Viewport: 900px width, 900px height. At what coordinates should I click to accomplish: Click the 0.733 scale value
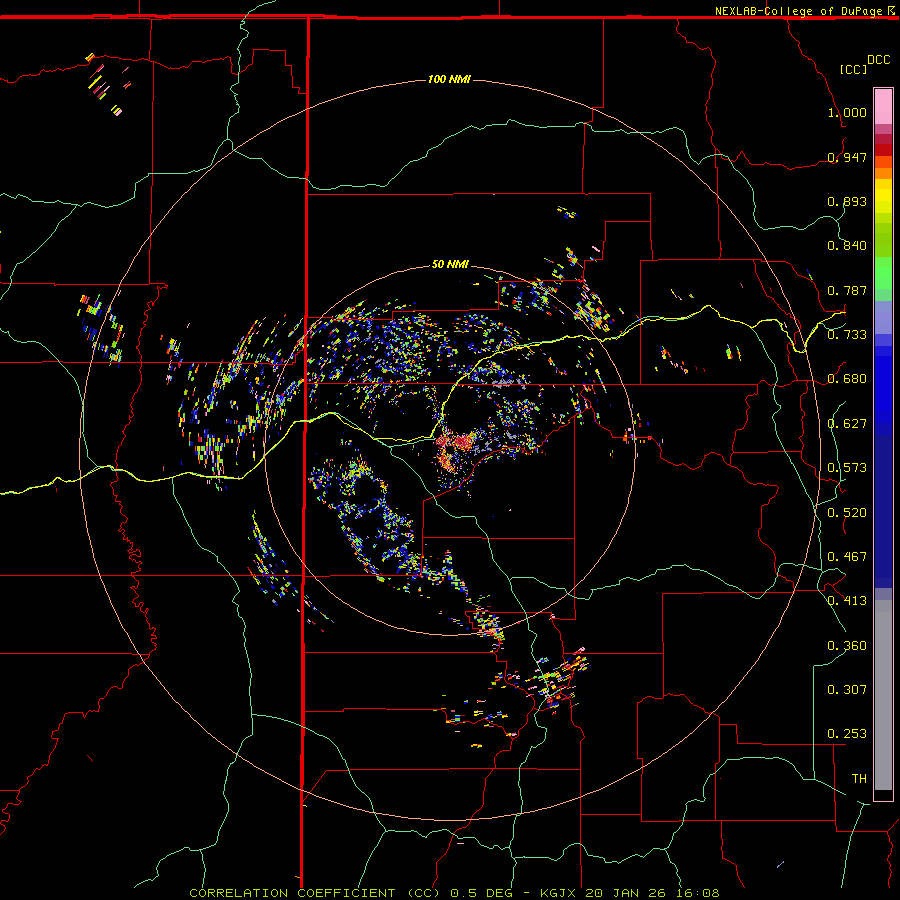coord(847,335)
